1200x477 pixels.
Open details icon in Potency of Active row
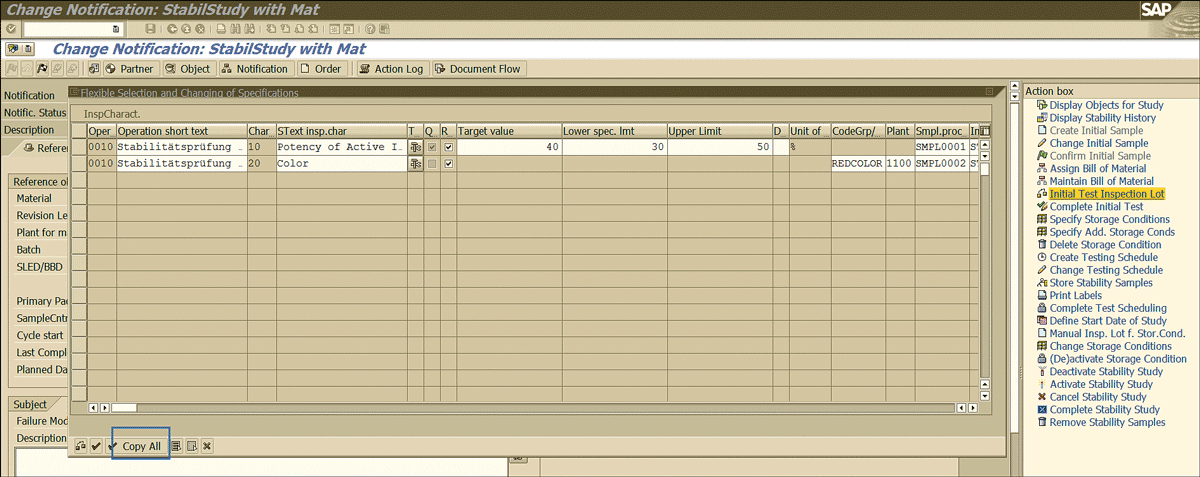(x=415, y=147)
